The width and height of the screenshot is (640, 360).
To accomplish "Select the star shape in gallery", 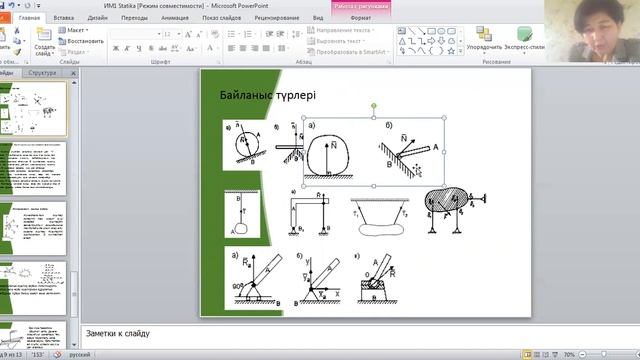I will pyautogui.click(x=451, y=51).
